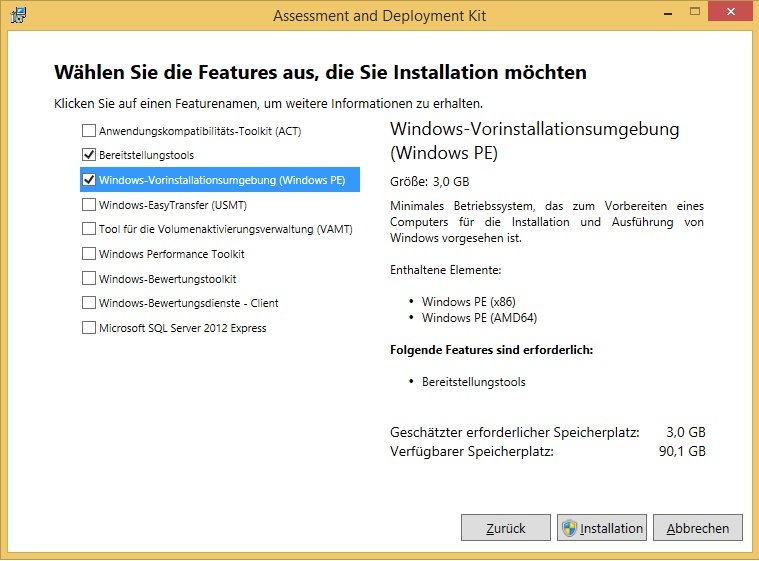The width and height of the screenshot is (759, 561).
Task: Enable the Anwendungskompatibilitäts-Toolkit (ACT) checkbox
Action: pyautogui.click(x=89, y=131)
